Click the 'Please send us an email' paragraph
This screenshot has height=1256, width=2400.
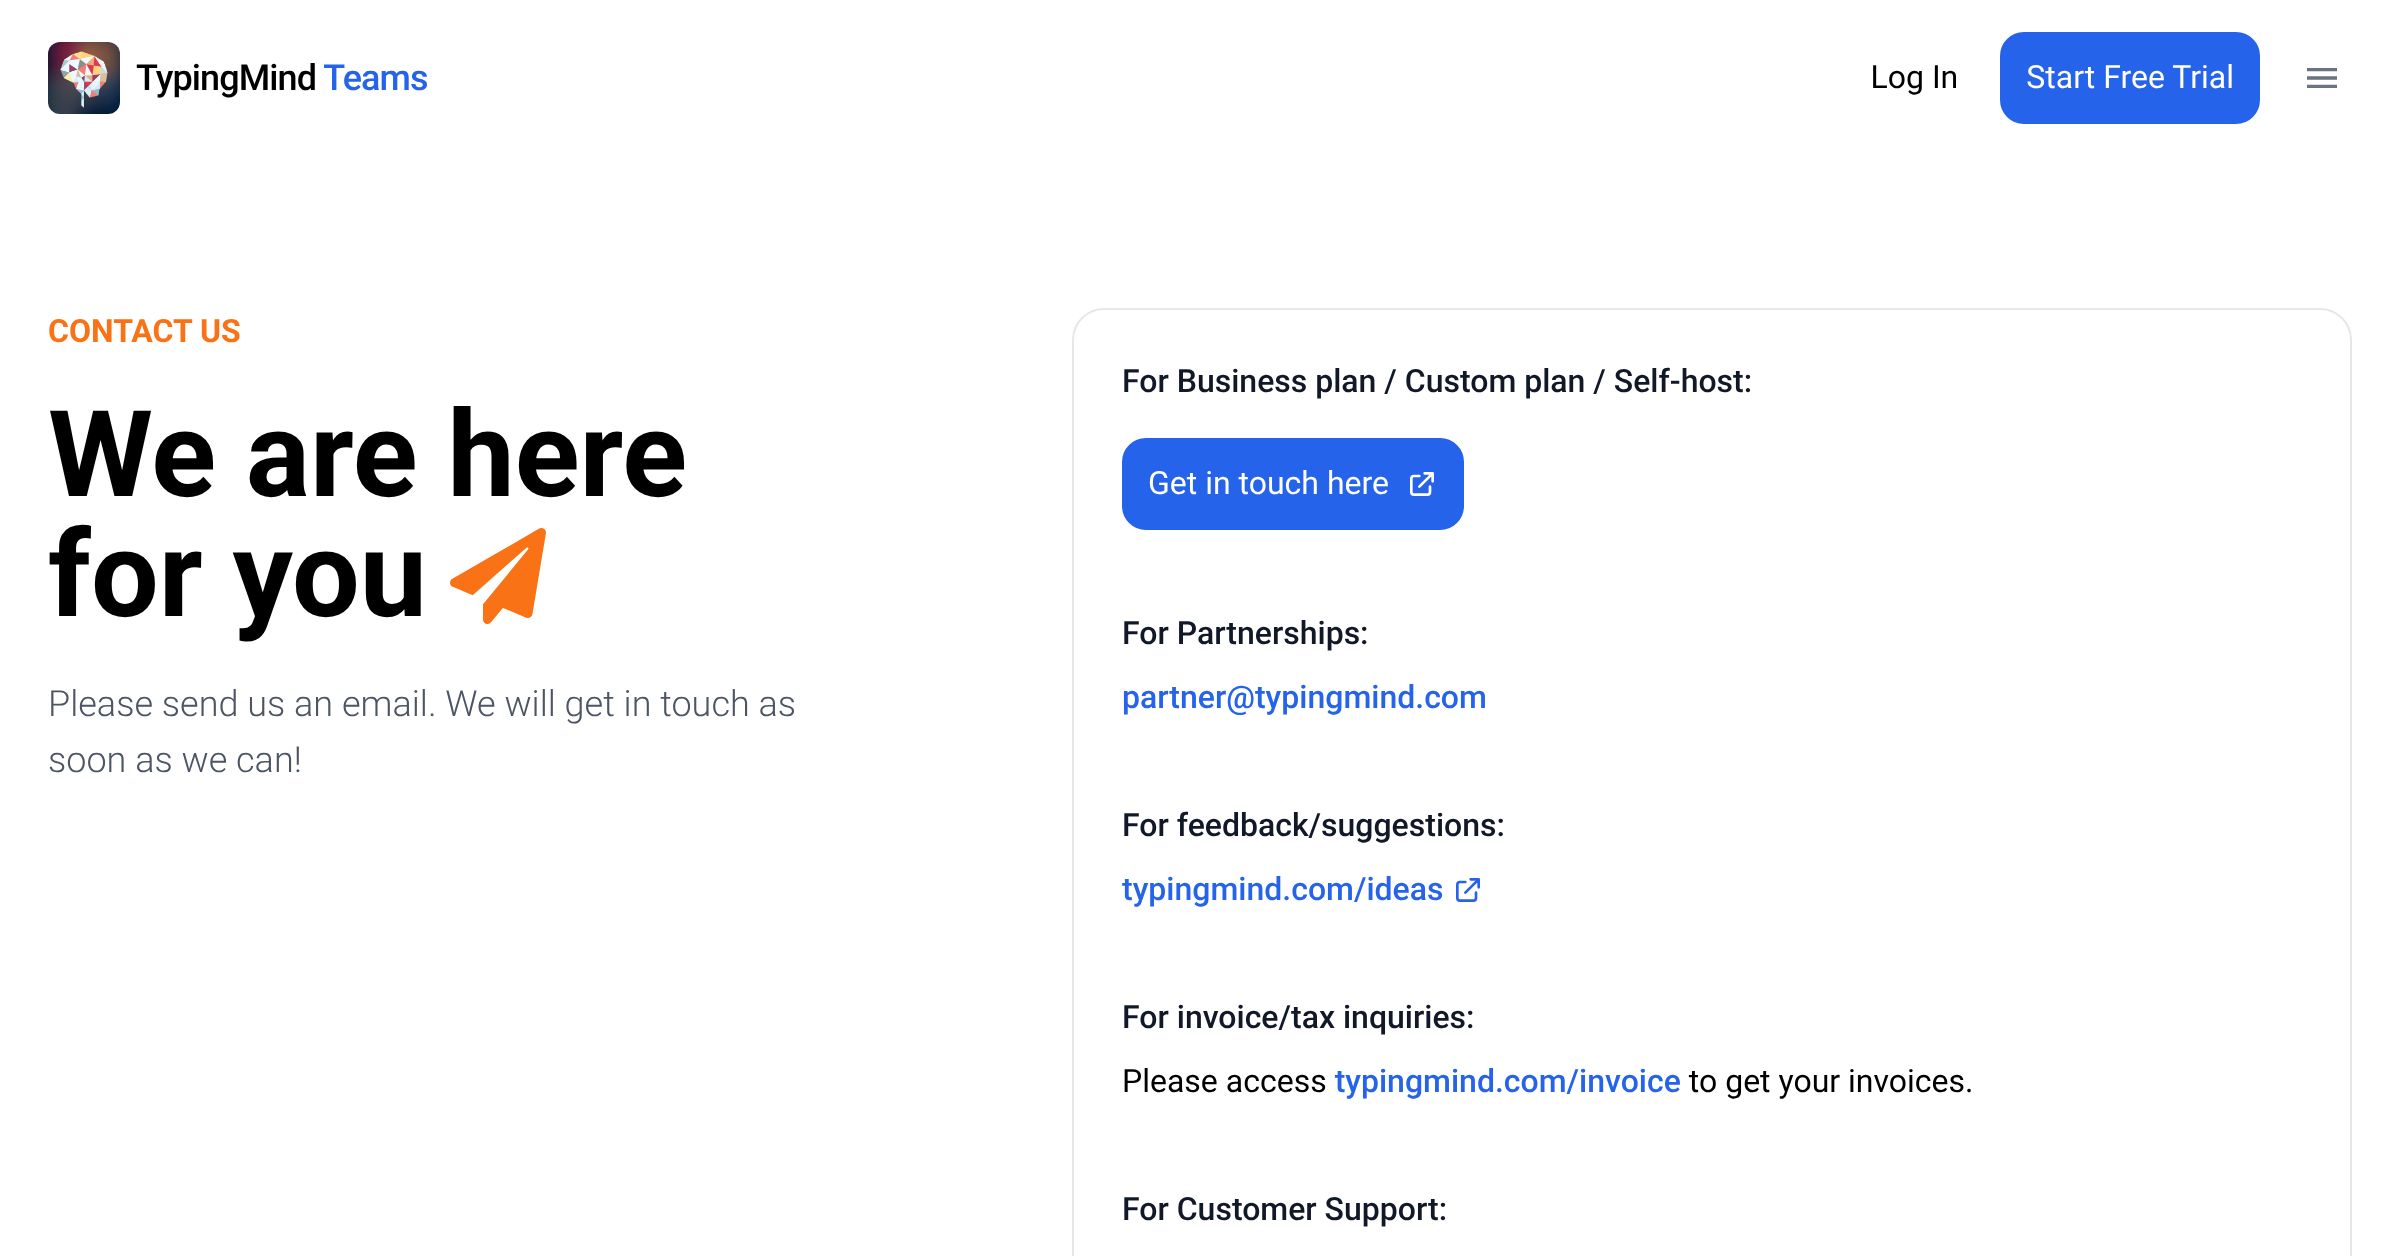pyautogui.click(x=421, y=731)
